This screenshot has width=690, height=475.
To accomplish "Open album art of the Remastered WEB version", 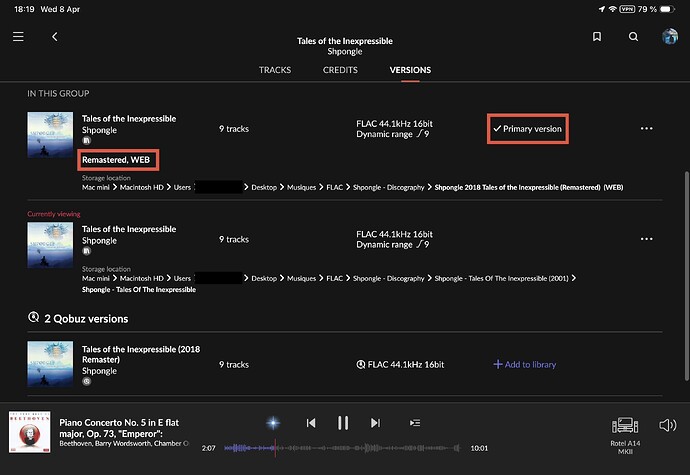I will 50,135.
